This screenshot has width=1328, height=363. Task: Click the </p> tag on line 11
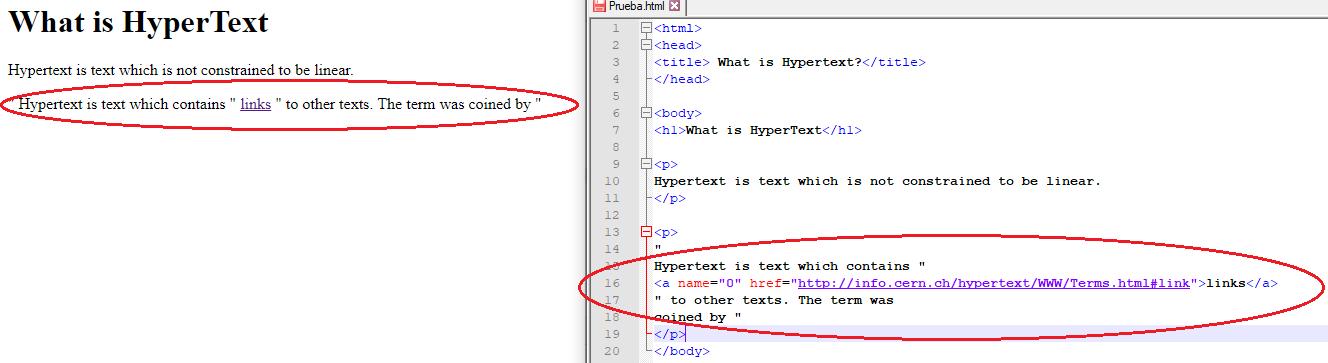click(x=670, y=198)
